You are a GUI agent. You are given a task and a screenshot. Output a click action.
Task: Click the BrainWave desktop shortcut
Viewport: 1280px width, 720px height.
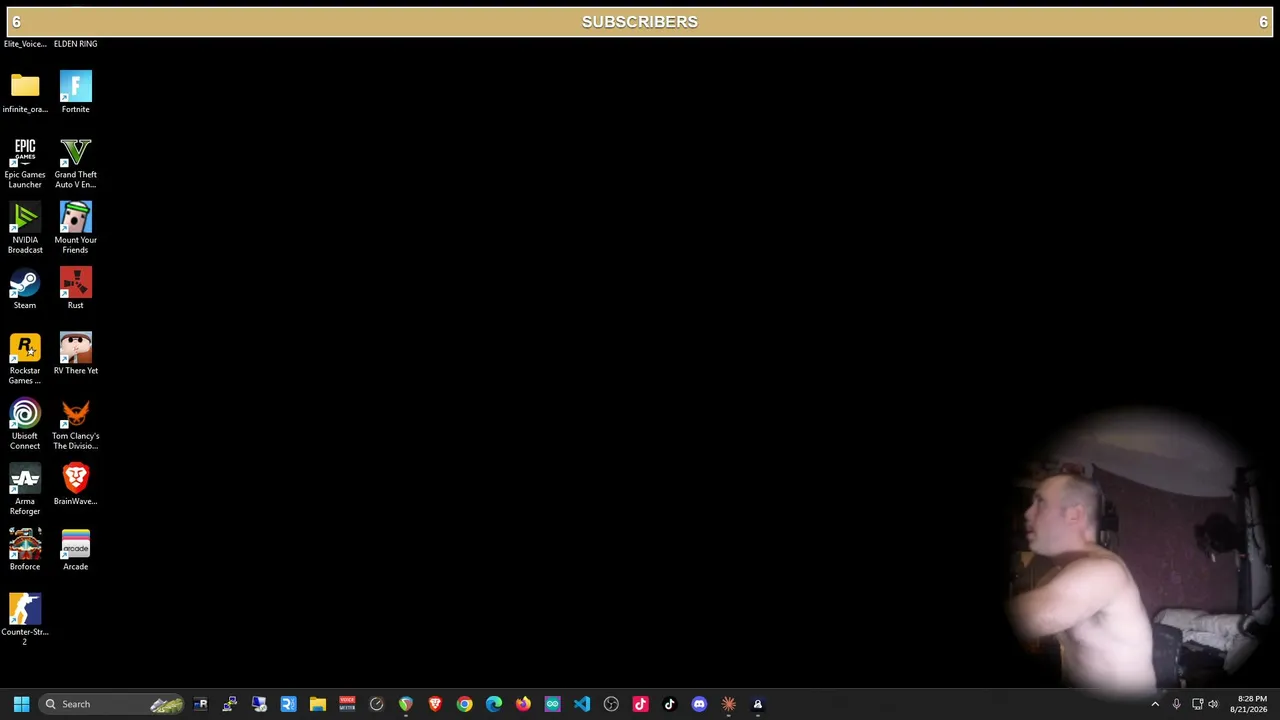point(75,485)
